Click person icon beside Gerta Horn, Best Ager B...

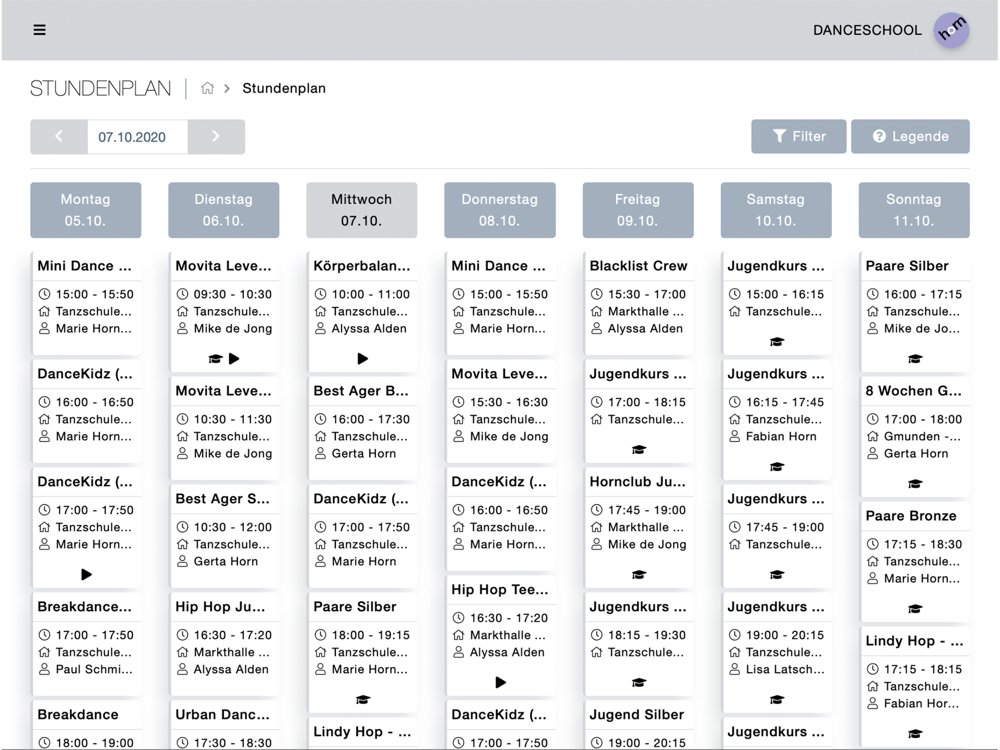tap(320, 453)
